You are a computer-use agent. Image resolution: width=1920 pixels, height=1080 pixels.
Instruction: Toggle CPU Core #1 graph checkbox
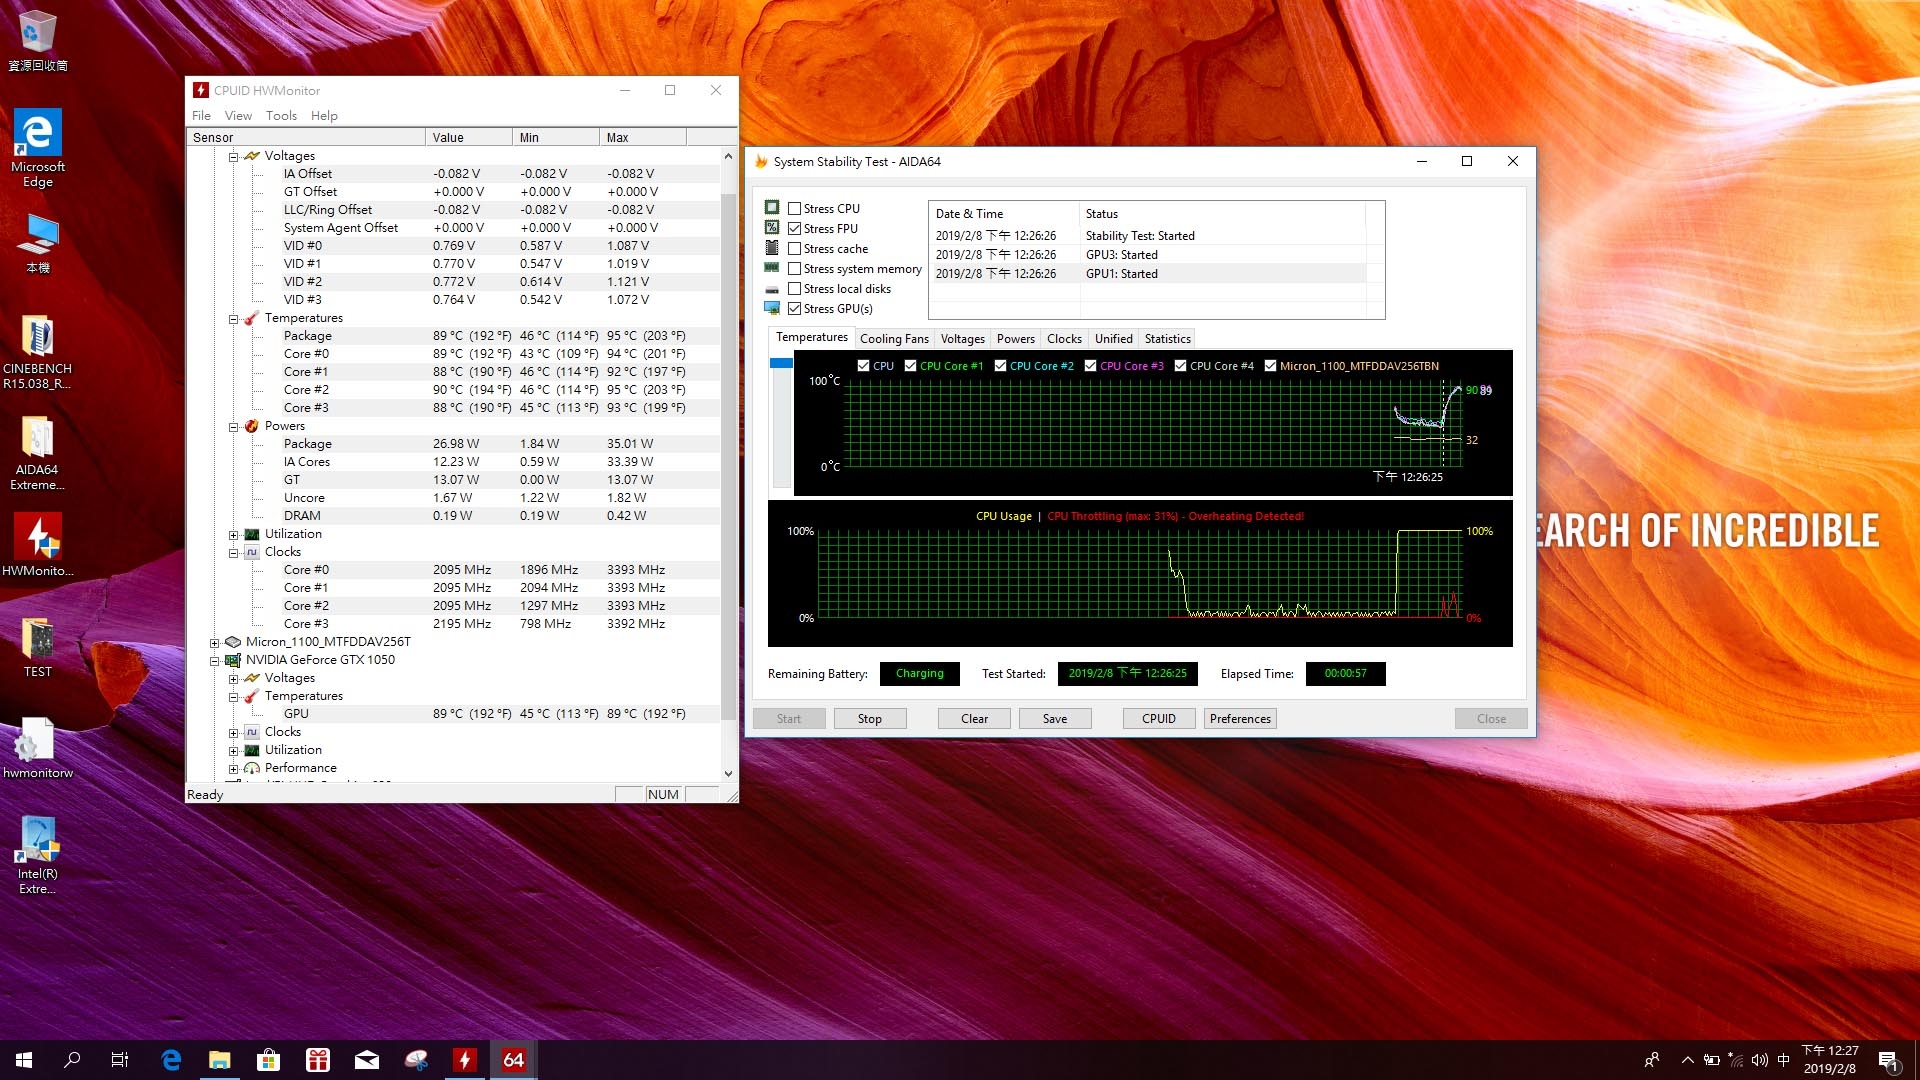tap(910, 366)
